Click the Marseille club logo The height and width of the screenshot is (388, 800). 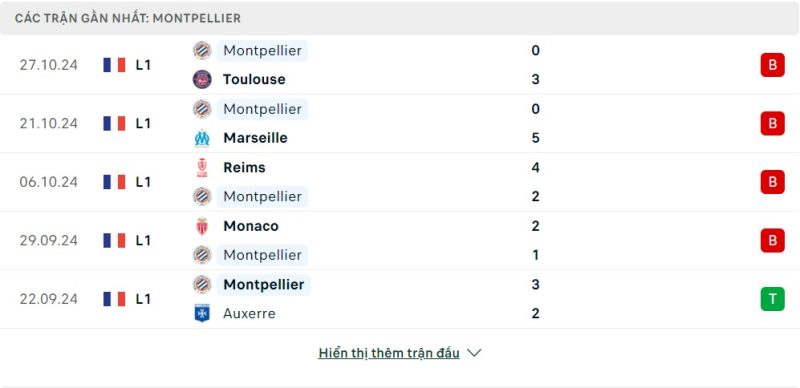point(202,138)
